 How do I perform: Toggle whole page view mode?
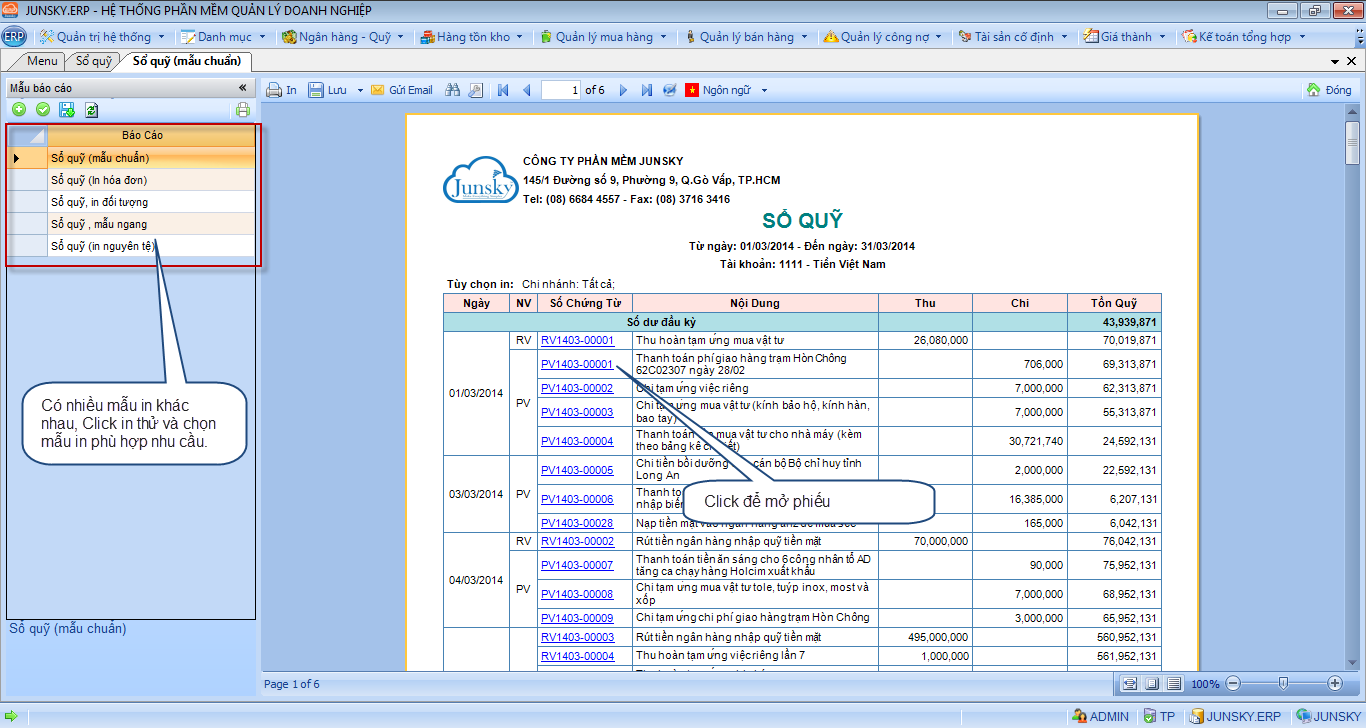1151,684
